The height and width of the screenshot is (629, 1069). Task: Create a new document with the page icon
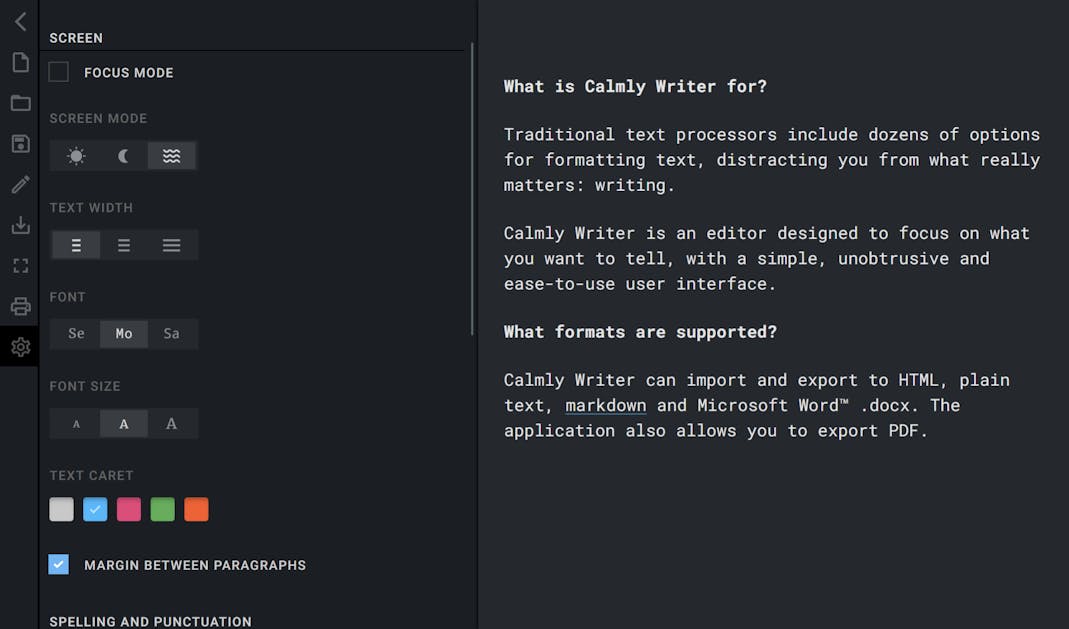tap(20, 62)
